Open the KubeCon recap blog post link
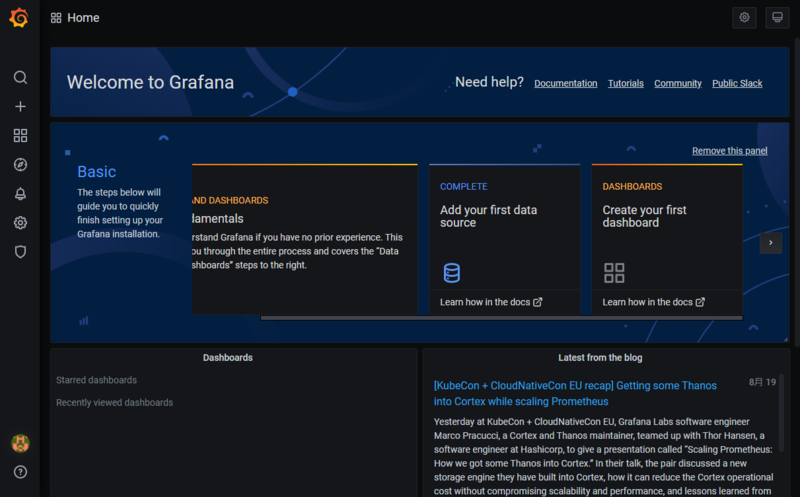The image size is (800, 497). tap(575, 393)
